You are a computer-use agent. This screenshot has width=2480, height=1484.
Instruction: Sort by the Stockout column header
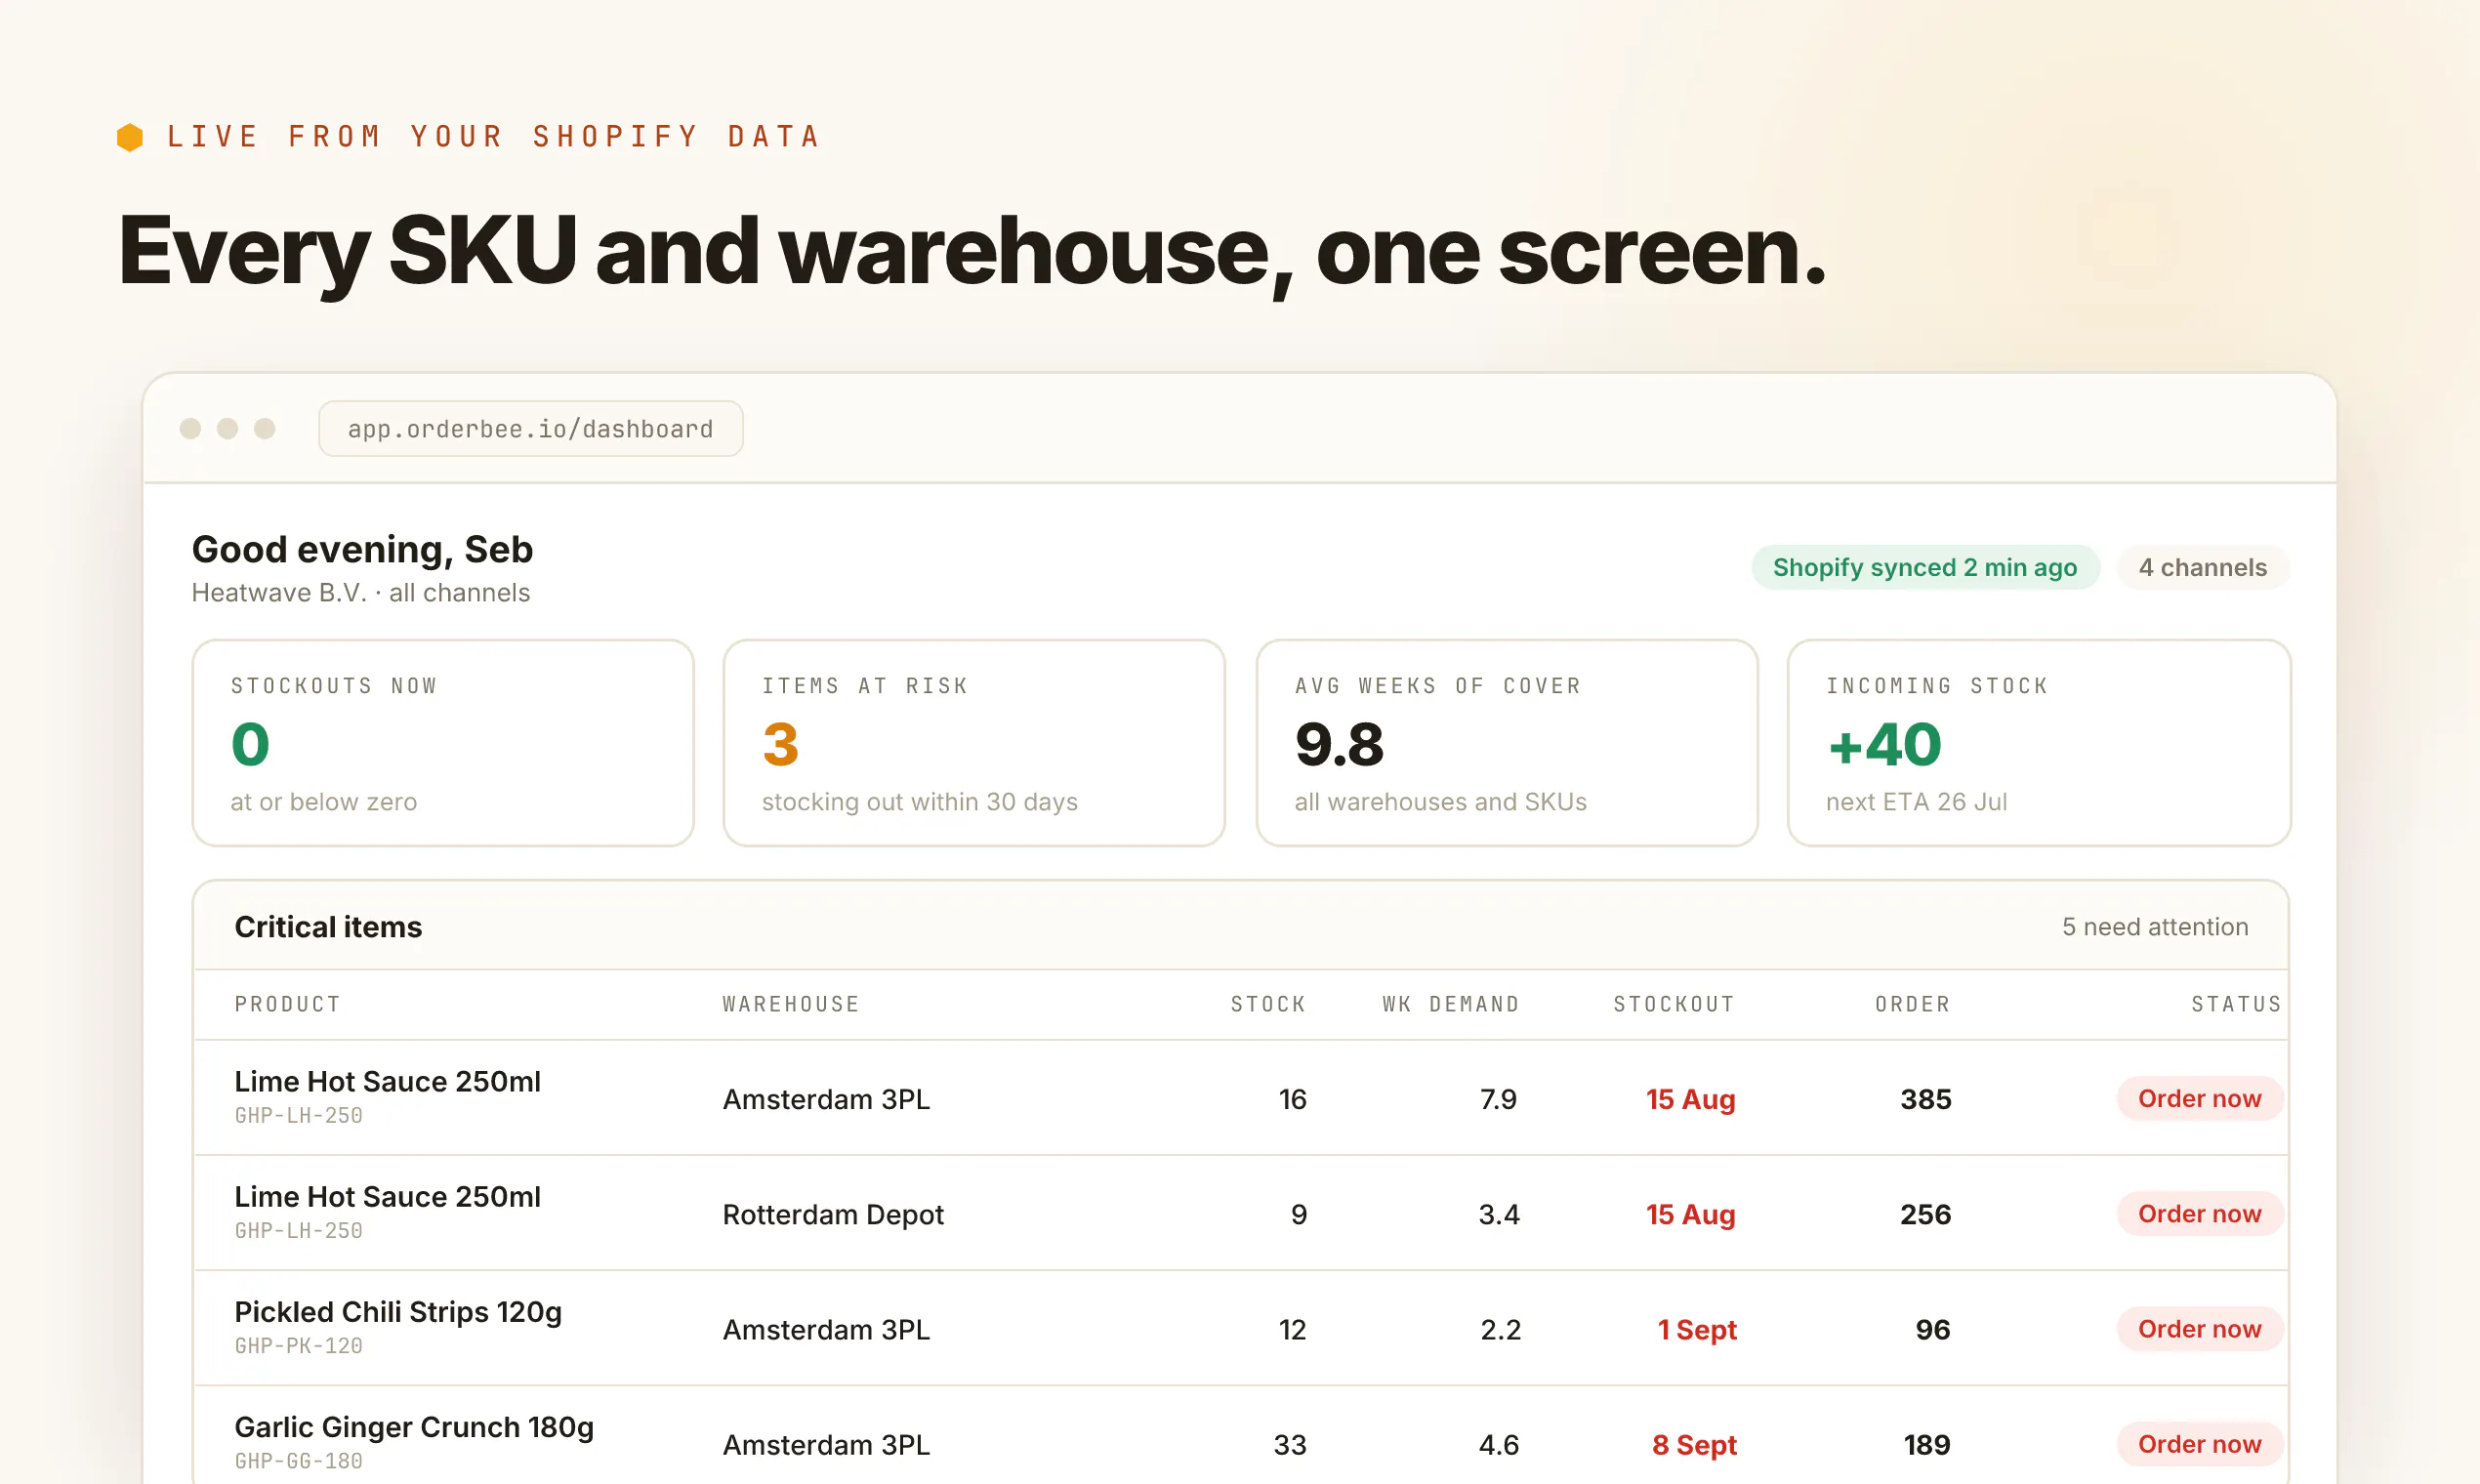pos(1674,1004)
